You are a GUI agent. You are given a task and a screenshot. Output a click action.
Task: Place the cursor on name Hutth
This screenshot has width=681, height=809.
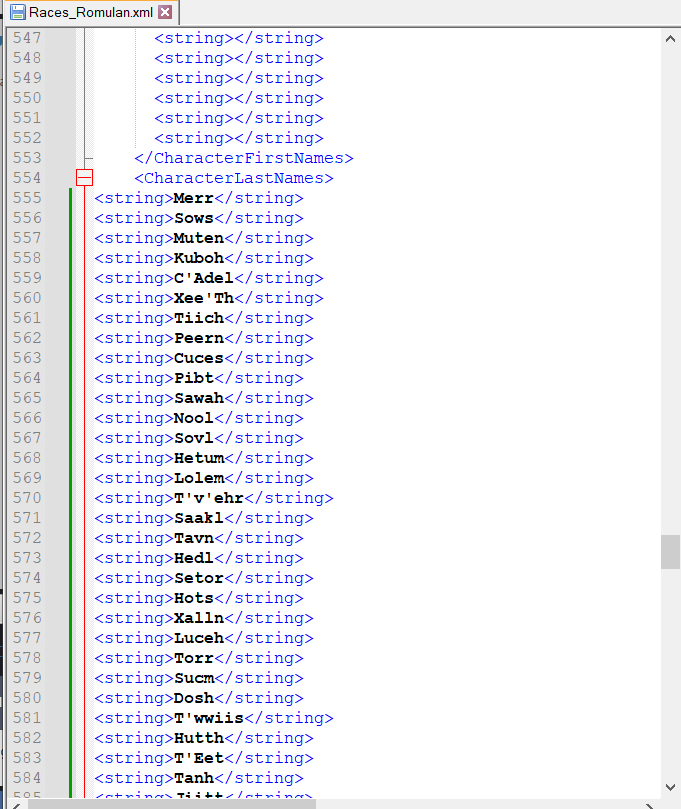pos(199,738)
